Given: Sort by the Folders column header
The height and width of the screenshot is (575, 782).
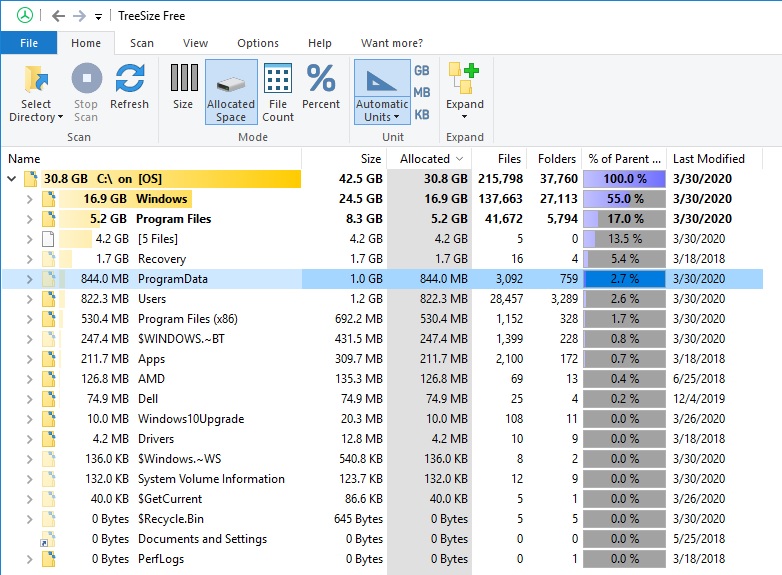Looking at the screenshot, I should [554, 159].
